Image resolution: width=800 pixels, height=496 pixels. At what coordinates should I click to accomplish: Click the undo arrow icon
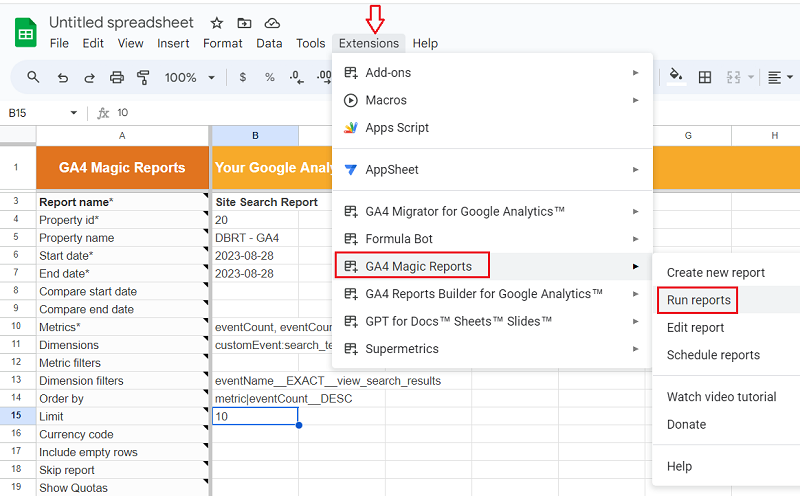(x=62, y=78)
